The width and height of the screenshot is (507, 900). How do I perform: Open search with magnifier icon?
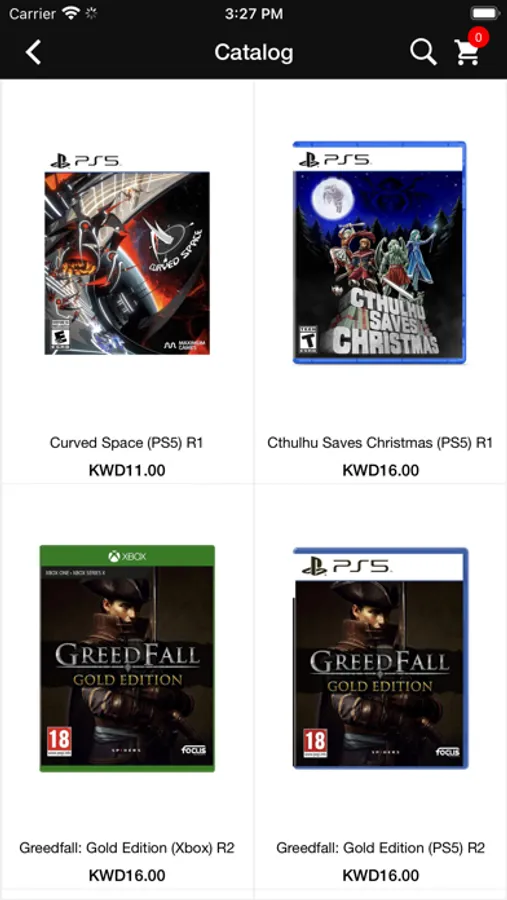(423, 52)
